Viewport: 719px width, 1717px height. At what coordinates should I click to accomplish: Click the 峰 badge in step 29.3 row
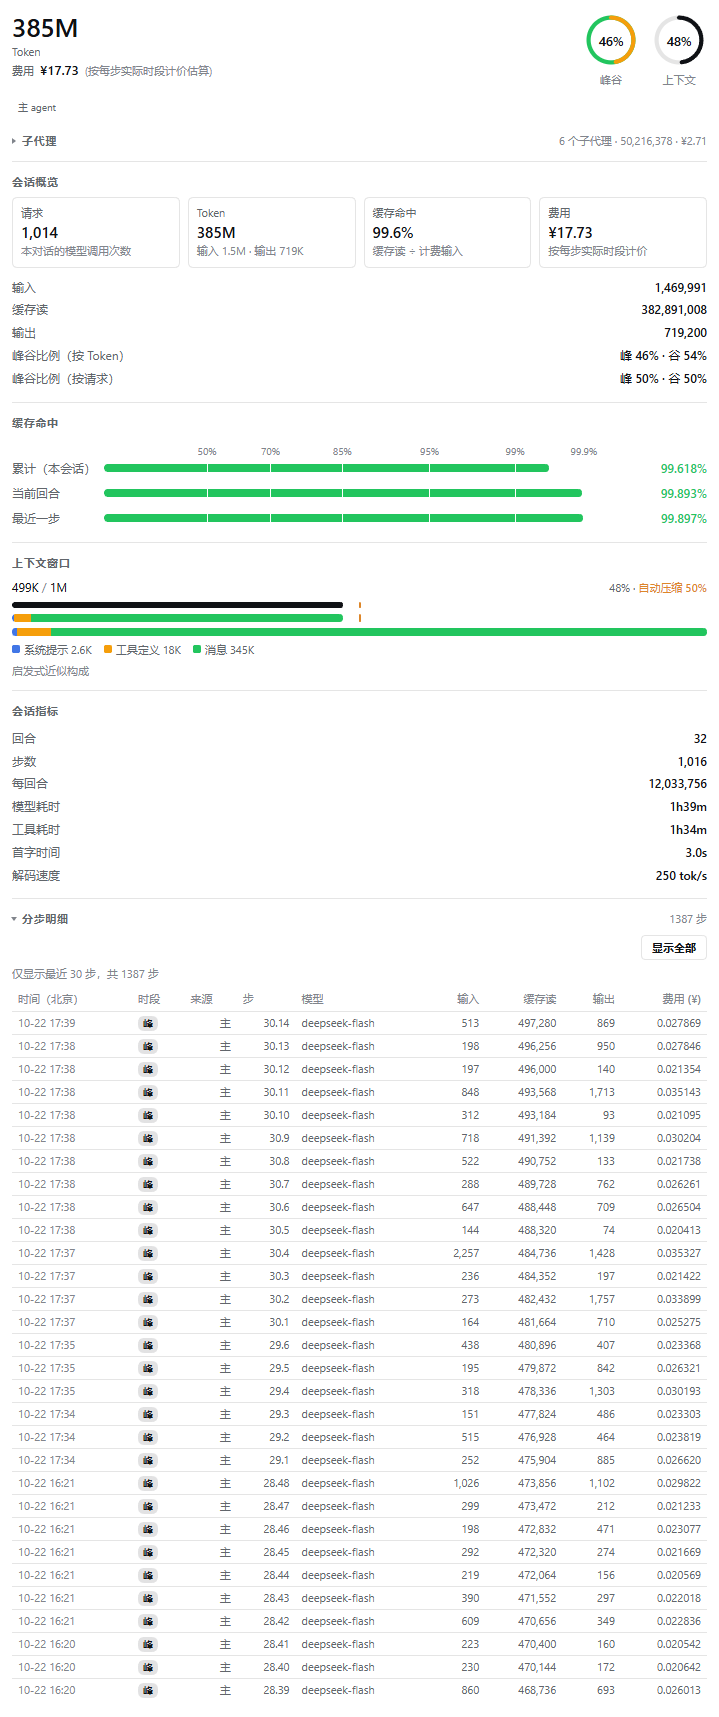(x=148, y=1414)
